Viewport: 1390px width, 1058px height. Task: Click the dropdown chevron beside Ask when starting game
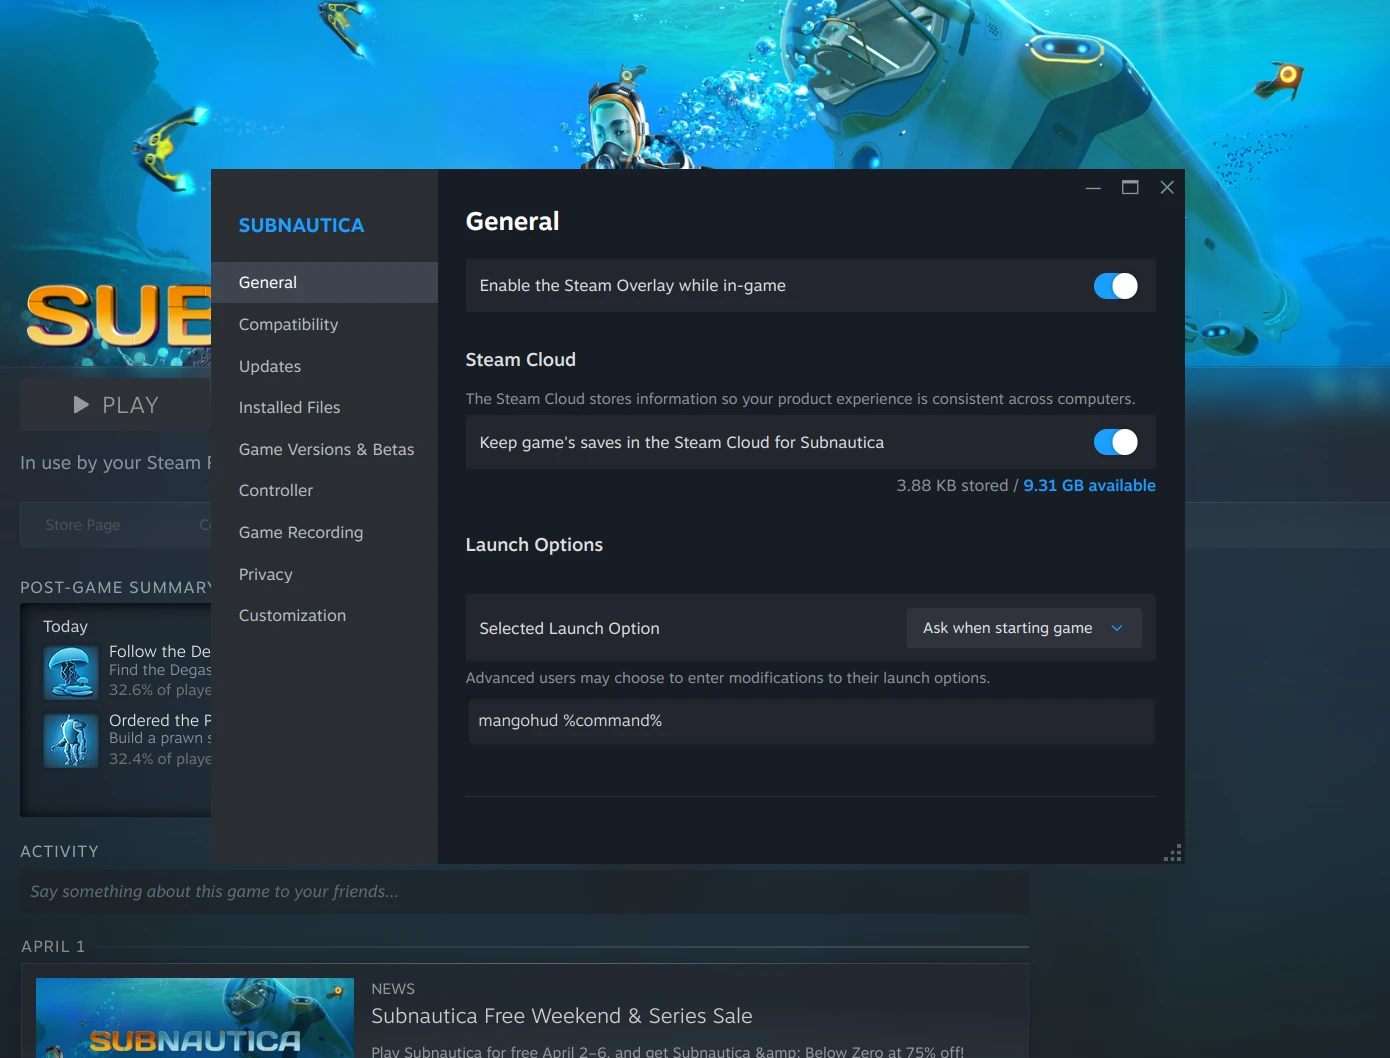[1117, 628]
